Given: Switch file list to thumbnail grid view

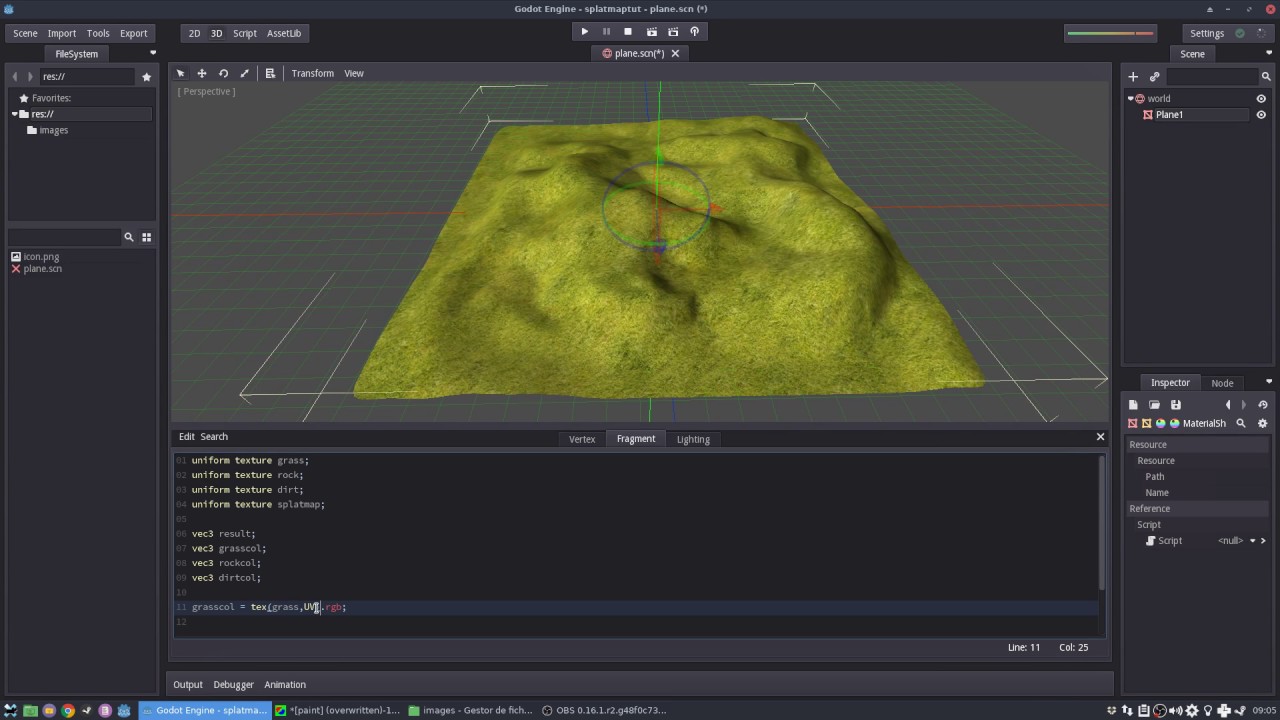Looking at the screenshot, I should tap(146, 237).
